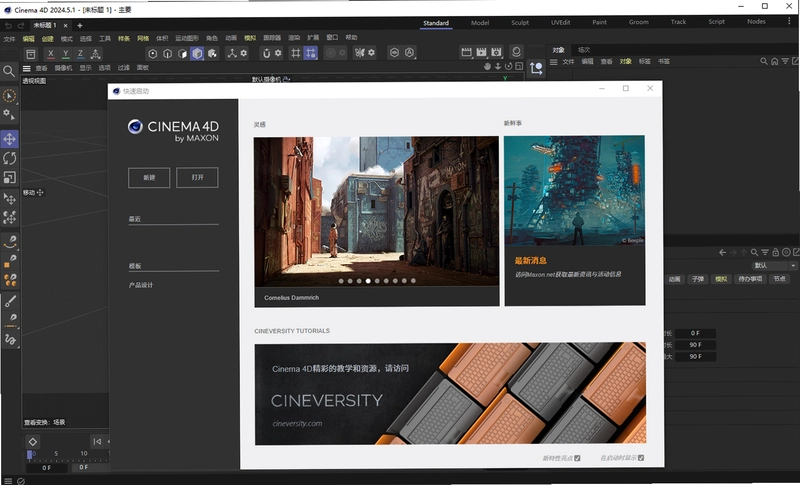Toggle Y axis lock
Screen dimensions: 800x485
click(x=65, y=54)
